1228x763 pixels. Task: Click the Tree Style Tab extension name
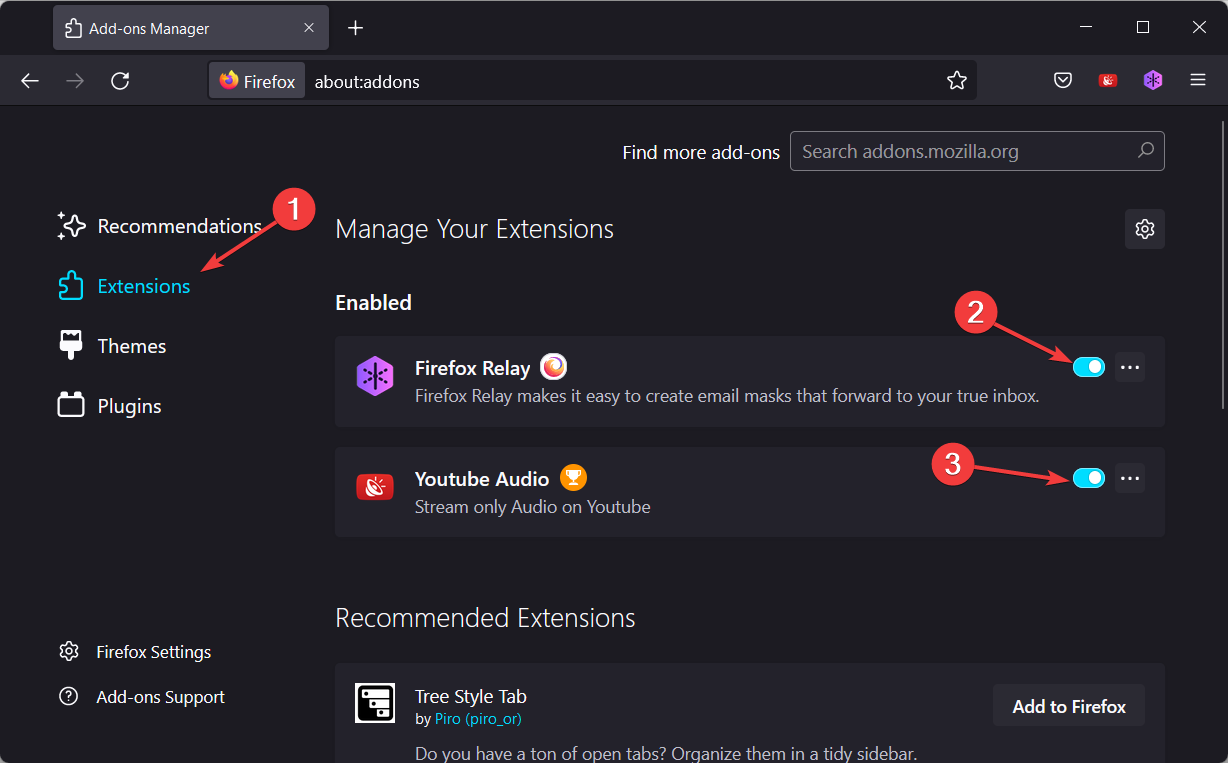point(471,696)
